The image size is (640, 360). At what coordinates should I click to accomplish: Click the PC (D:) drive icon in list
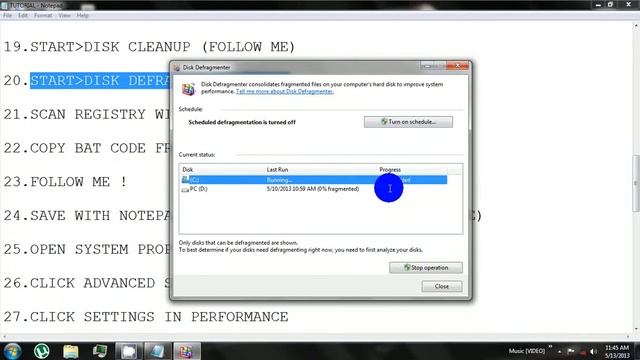click(185, 189)
